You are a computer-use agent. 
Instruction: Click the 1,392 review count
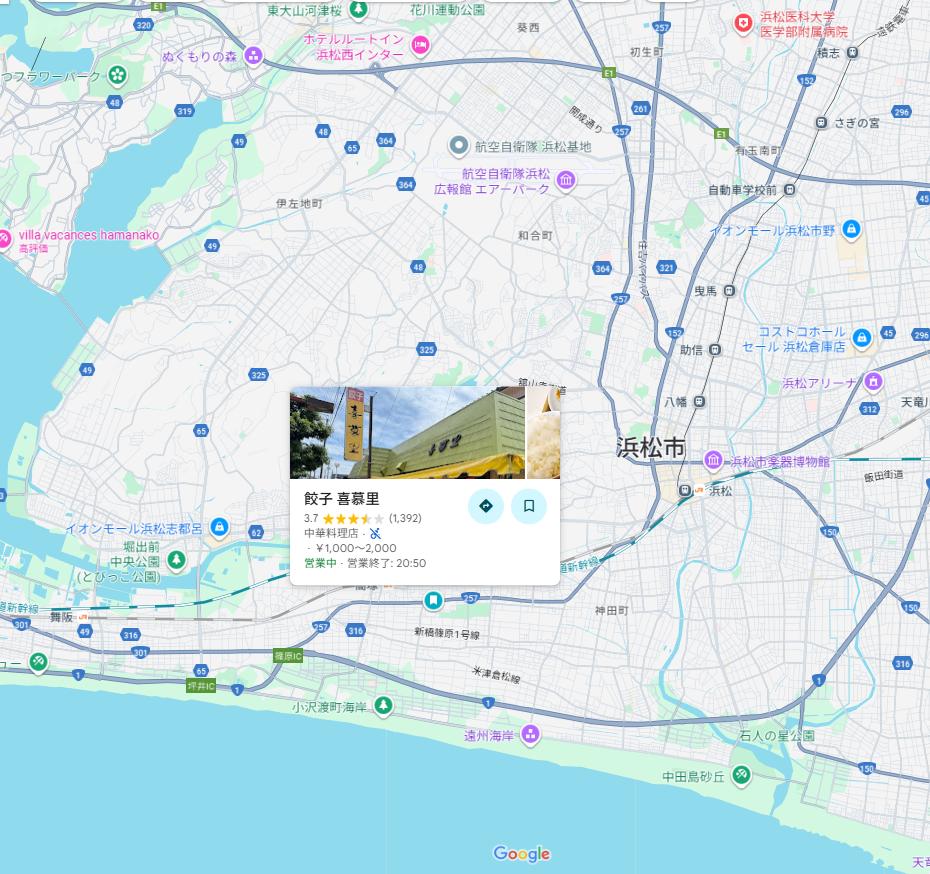[405, 518]
